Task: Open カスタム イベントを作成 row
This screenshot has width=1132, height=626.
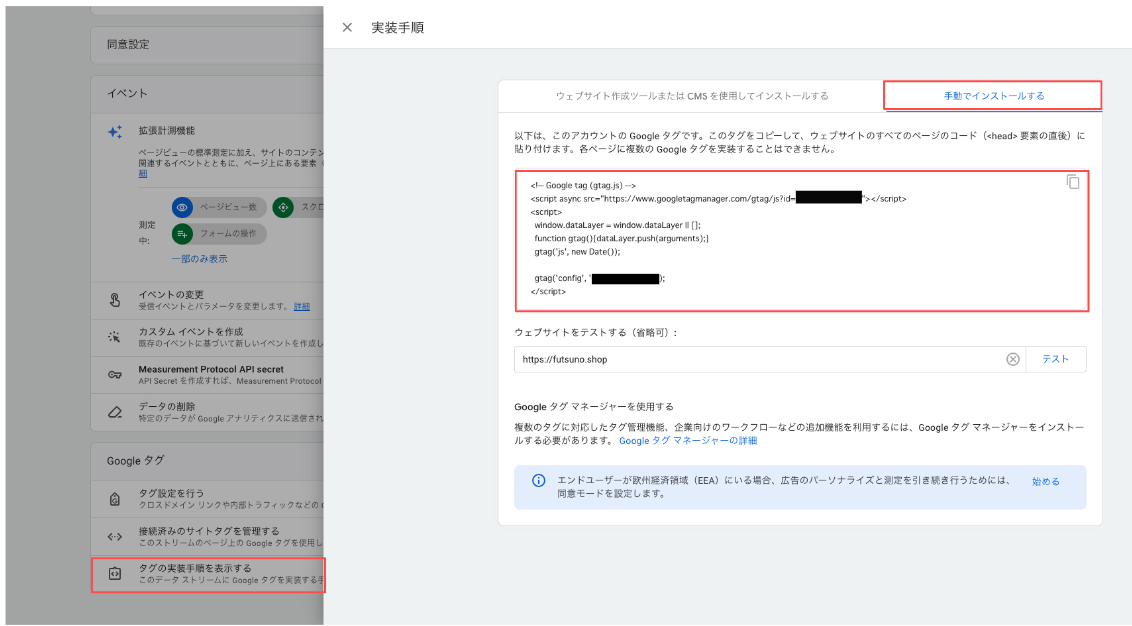Action: click(x=207, y=337)
